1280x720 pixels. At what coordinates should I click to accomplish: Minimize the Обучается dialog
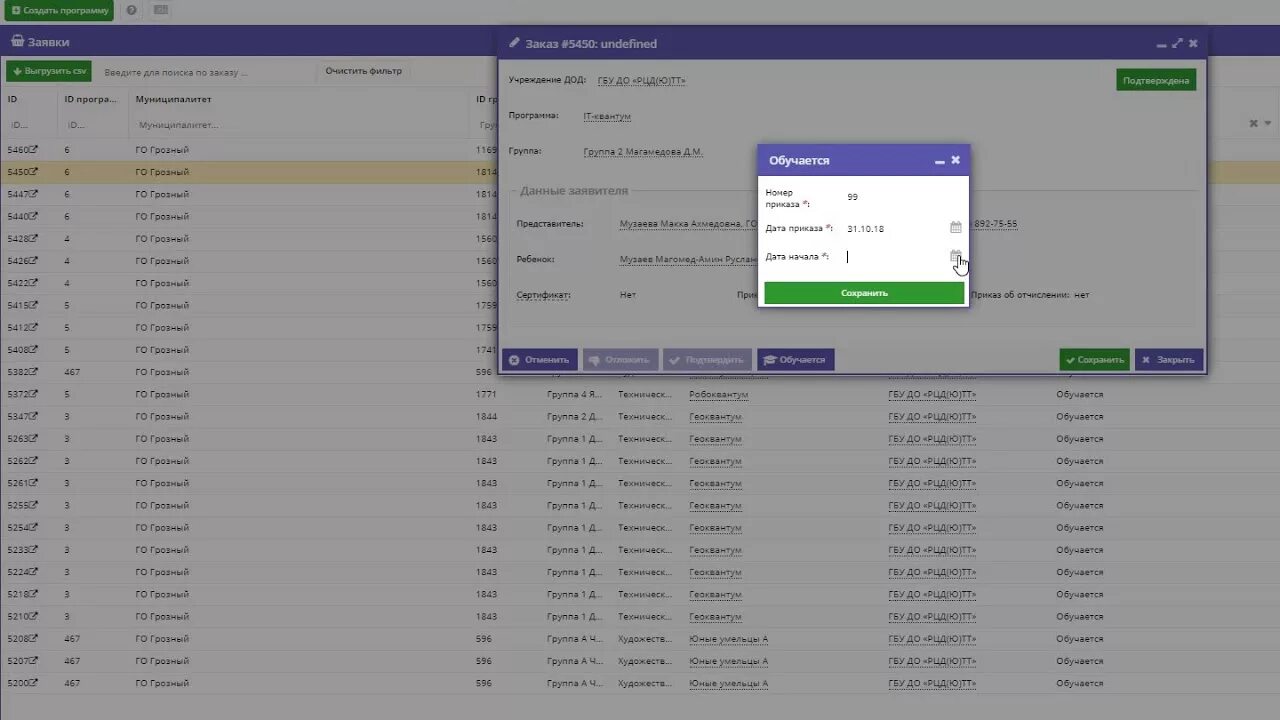click(939, 161)
